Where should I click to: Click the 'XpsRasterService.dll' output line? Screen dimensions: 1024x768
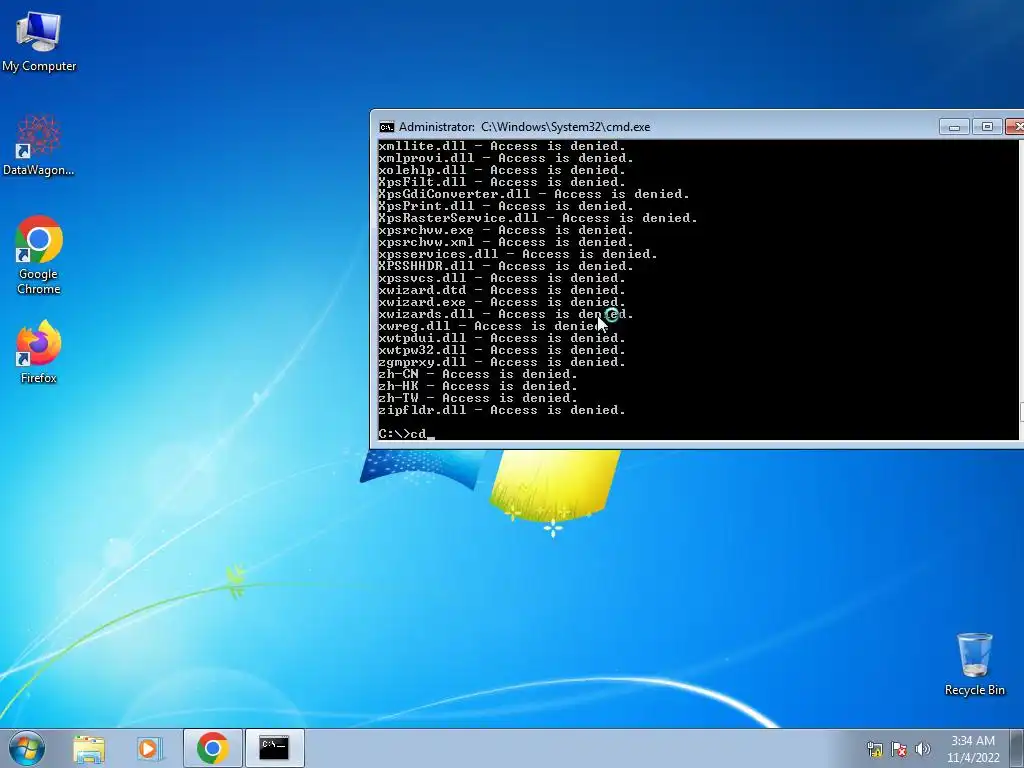[x=537, y=218]
